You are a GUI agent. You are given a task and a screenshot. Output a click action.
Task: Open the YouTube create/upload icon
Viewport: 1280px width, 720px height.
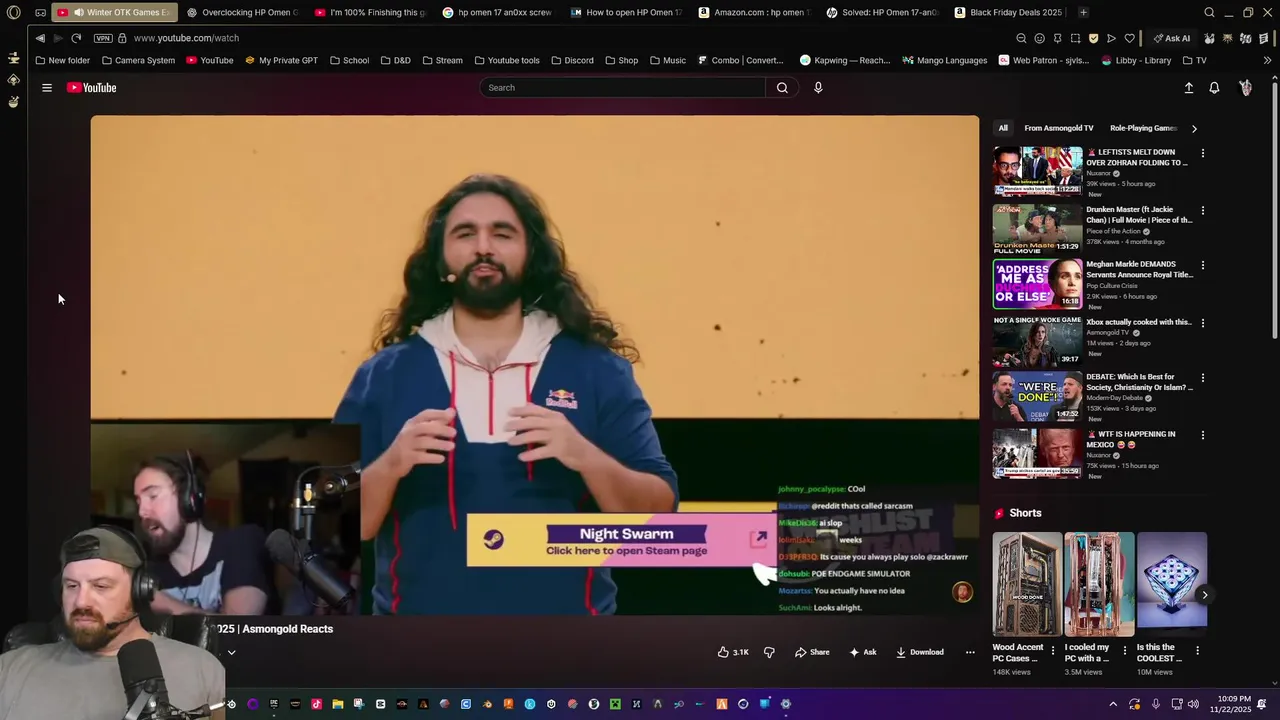coord(1189,88)
